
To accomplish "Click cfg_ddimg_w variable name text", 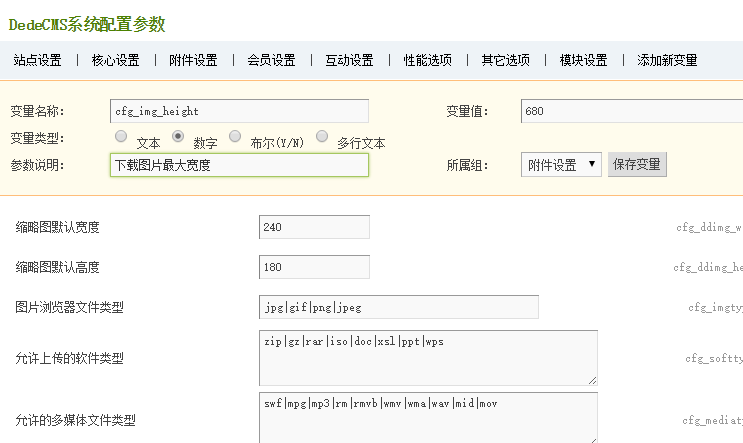I will pos(709,227).
